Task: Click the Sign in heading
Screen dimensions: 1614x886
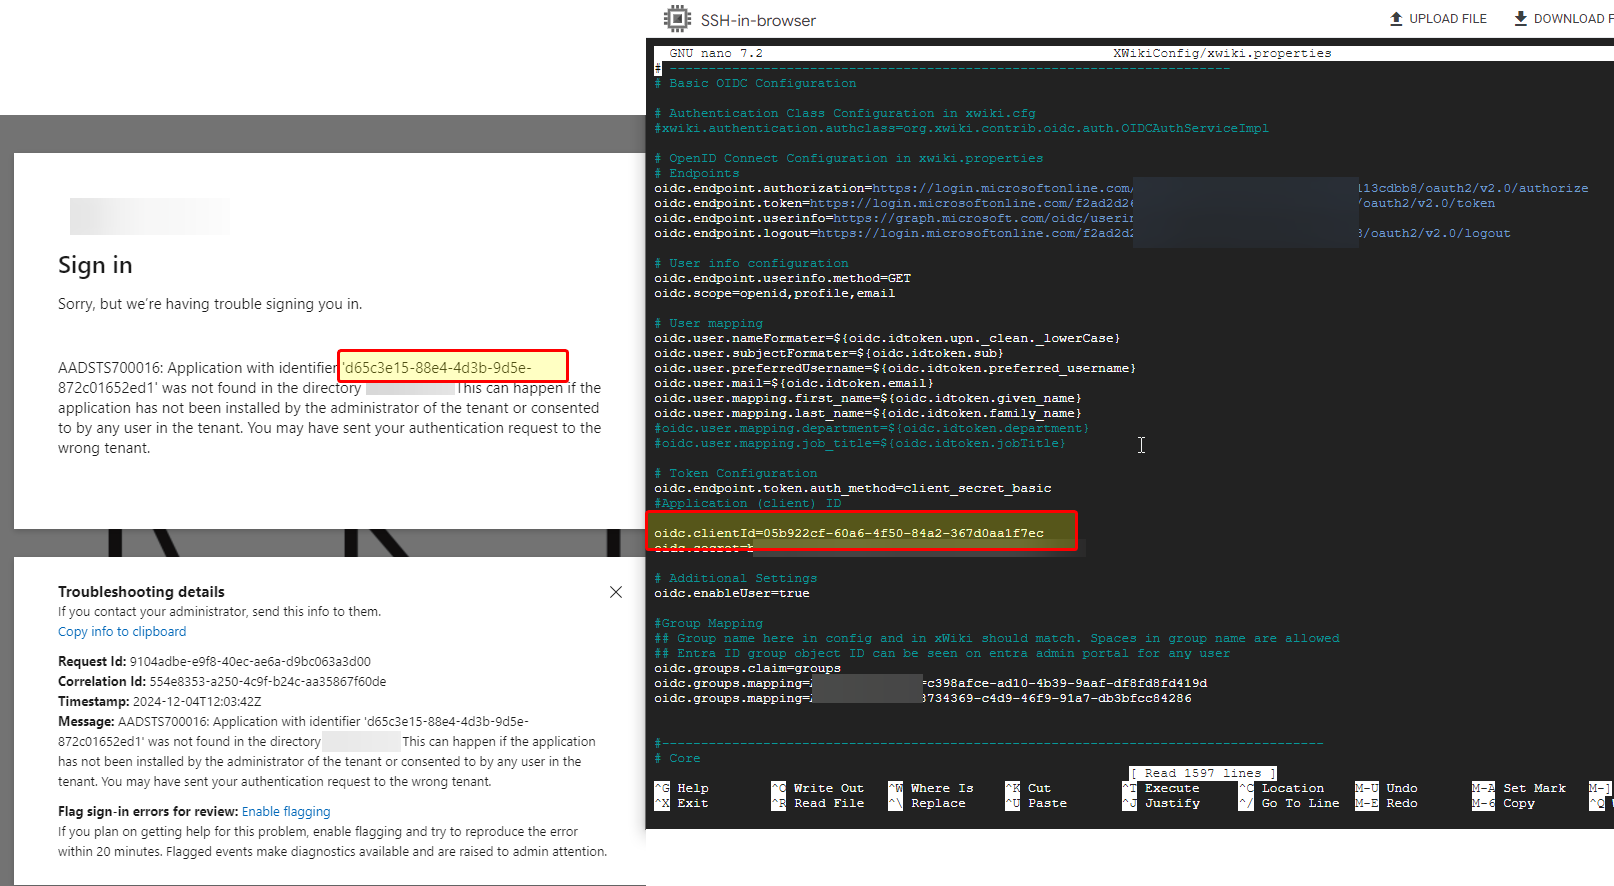Action: point(95,265)
